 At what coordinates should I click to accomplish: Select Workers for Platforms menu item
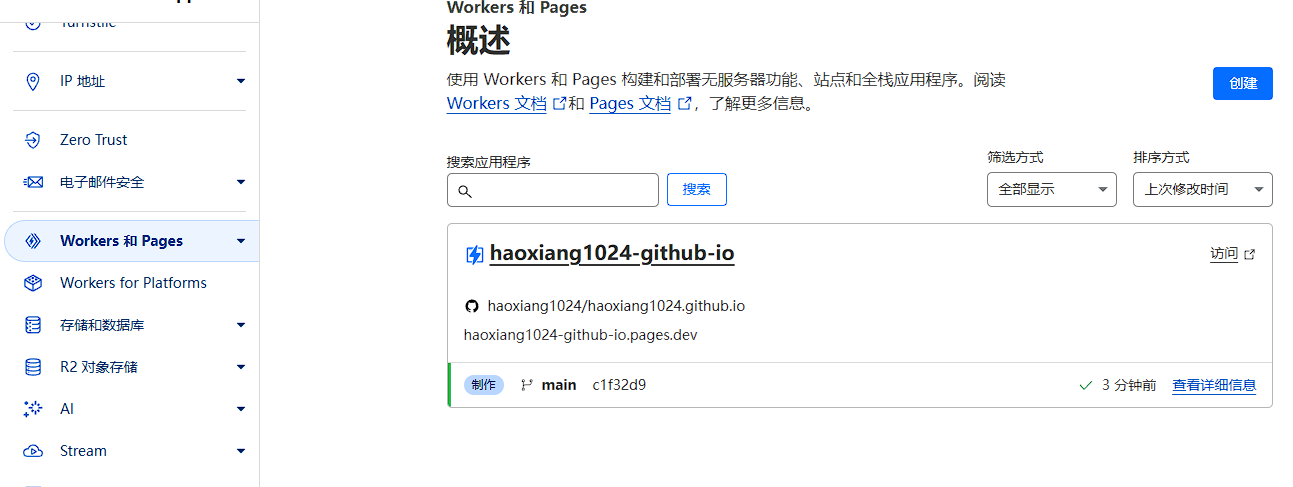tap(133, 283)
